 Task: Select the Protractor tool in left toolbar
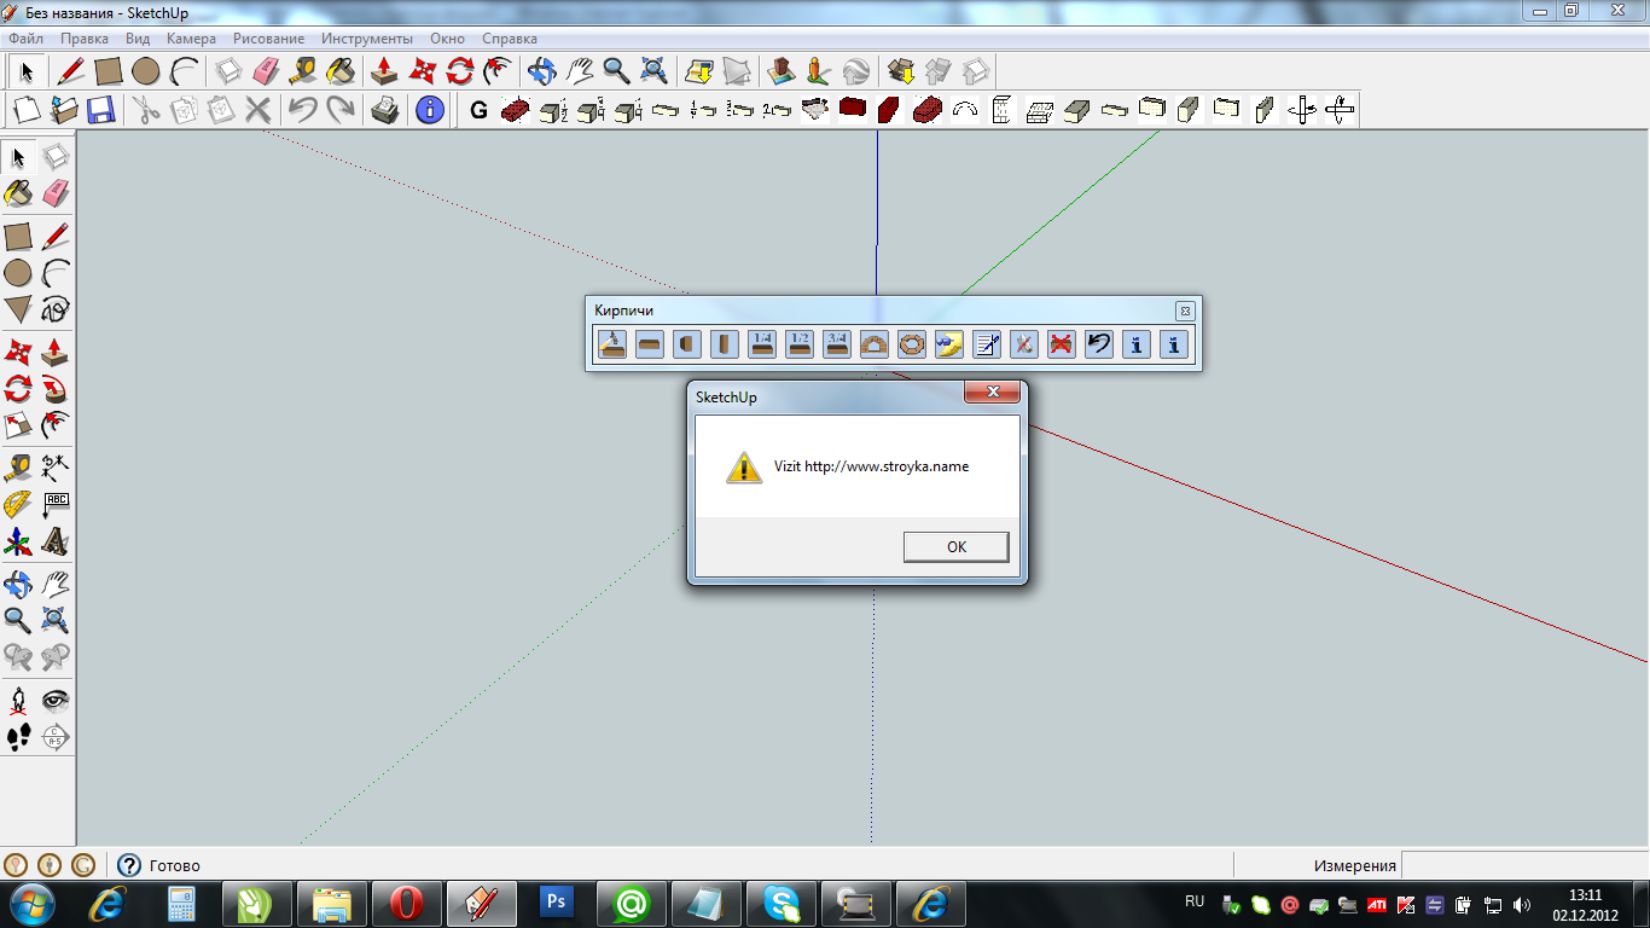point(18,505)
